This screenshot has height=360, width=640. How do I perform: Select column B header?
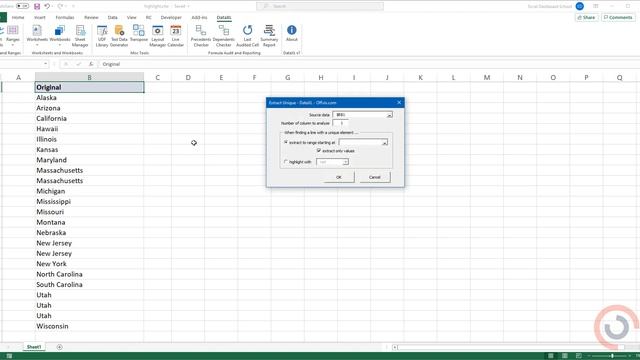point(89,77)
